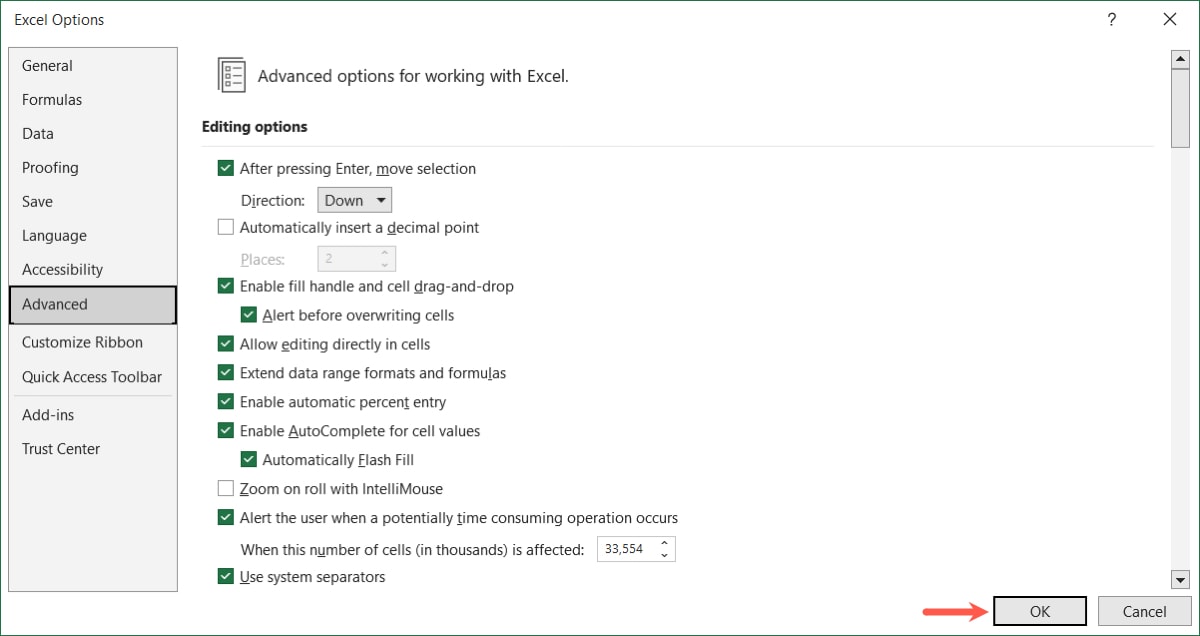Confirm settings with the OK button

[1039, 610]
